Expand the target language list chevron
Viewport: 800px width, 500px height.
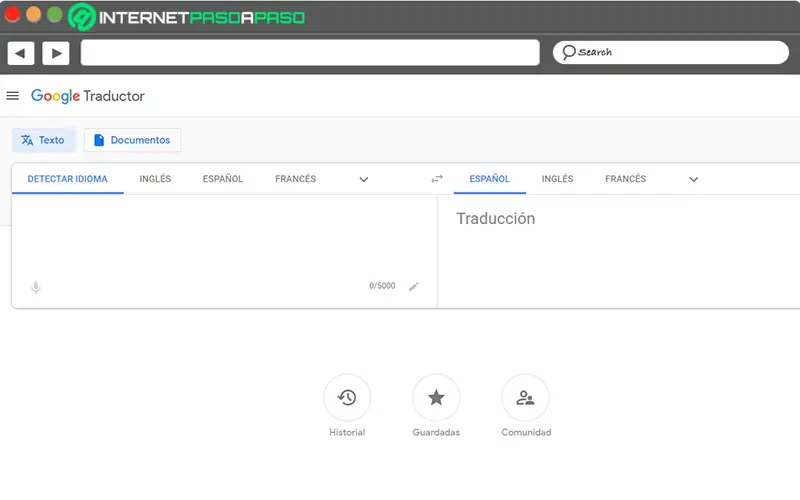tap(693, 179)
